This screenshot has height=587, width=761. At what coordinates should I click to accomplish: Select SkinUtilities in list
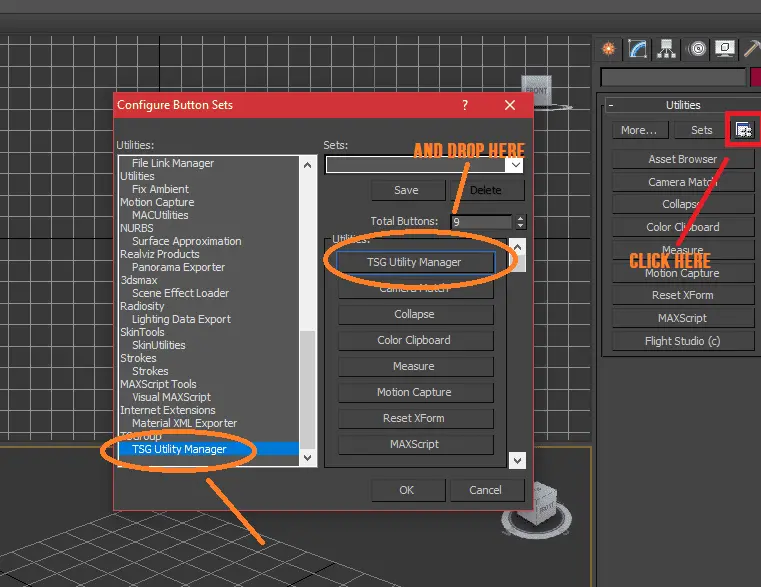[x=159, y=345]
